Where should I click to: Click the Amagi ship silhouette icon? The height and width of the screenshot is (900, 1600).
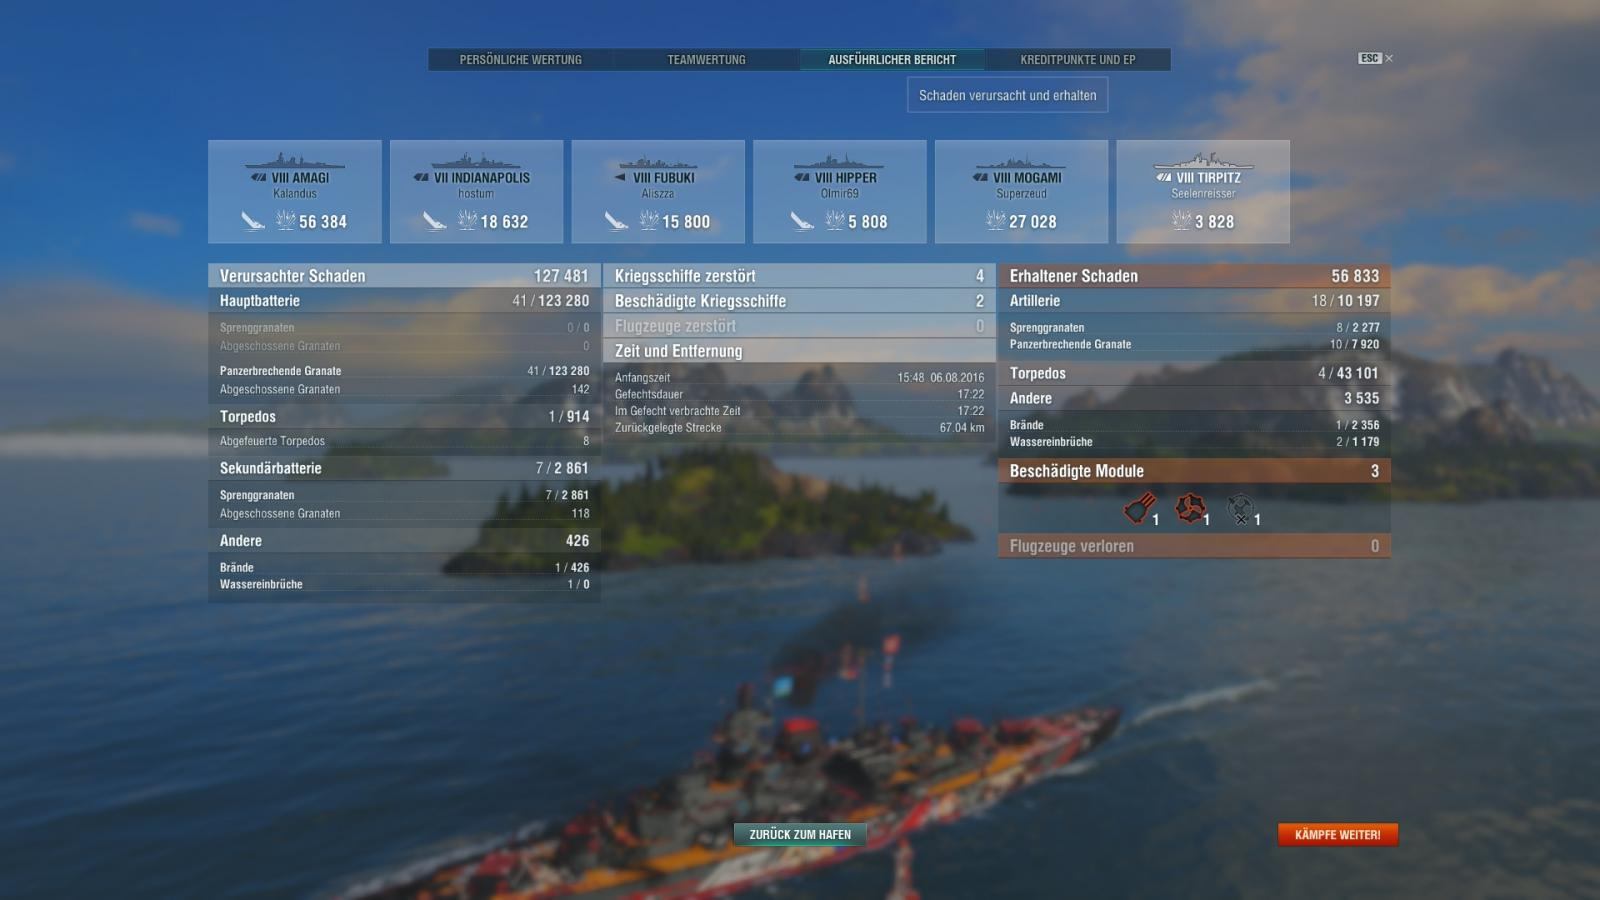coord(295,161)
